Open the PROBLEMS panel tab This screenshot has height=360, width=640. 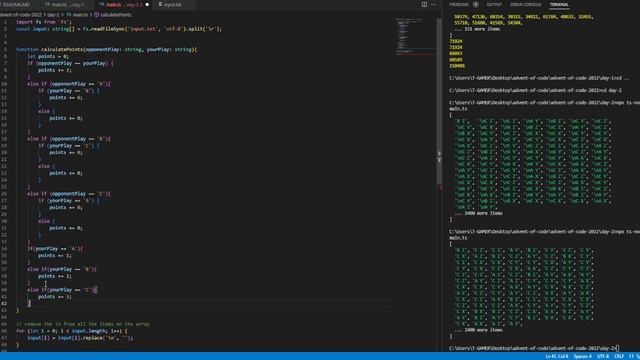459,4
